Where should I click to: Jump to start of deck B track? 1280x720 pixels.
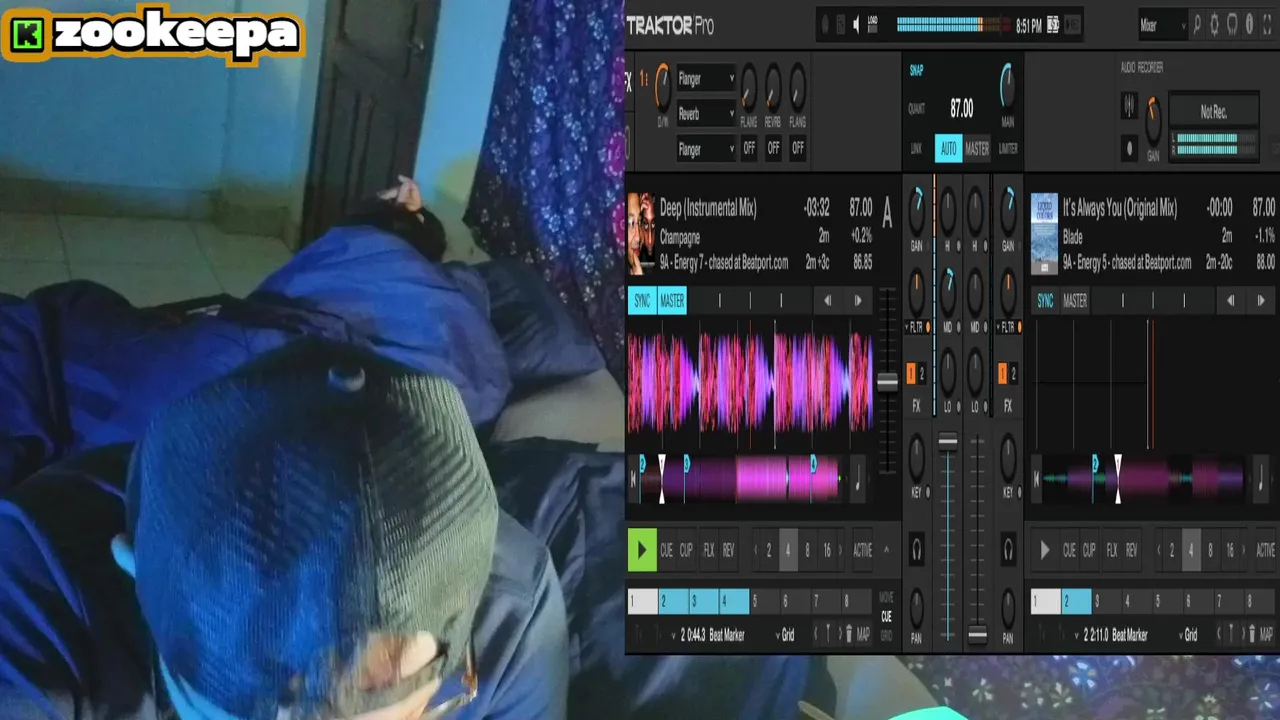click(1037, 479)
